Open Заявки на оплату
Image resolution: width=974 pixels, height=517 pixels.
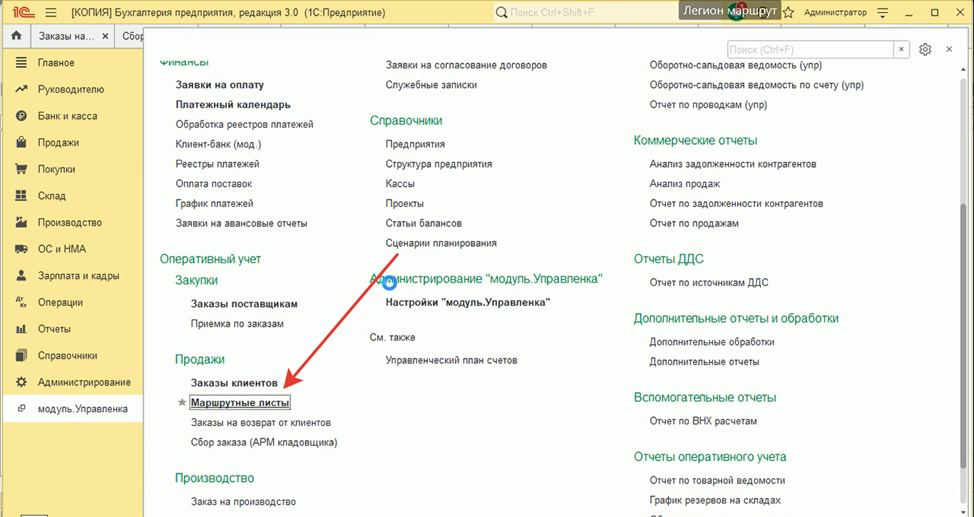coord(220,85)
